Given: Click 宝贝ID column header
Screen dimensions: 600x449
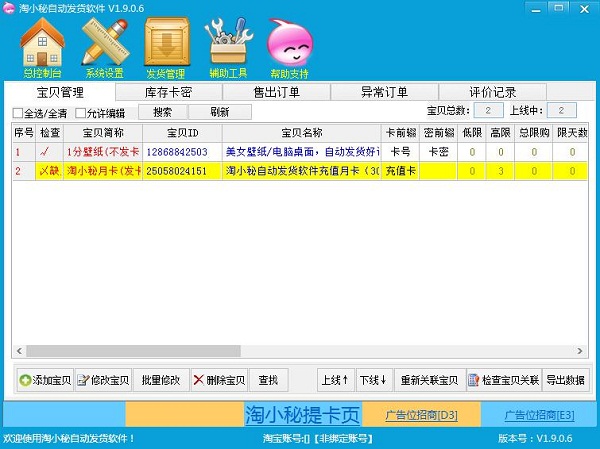Looking at the screenshot, I should [182, 133].
